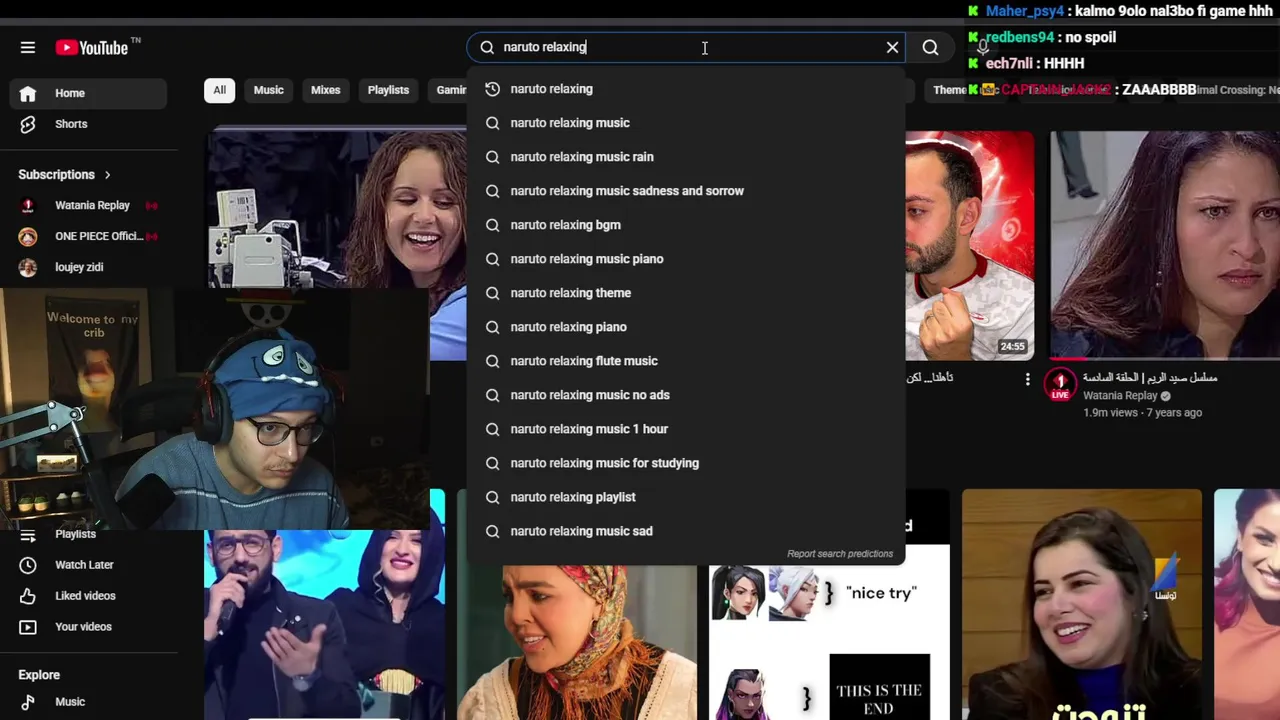Click search icon beside 'naruto relaxing theme'
Viewport: 1280px width, 720px height.
point(492,293)
